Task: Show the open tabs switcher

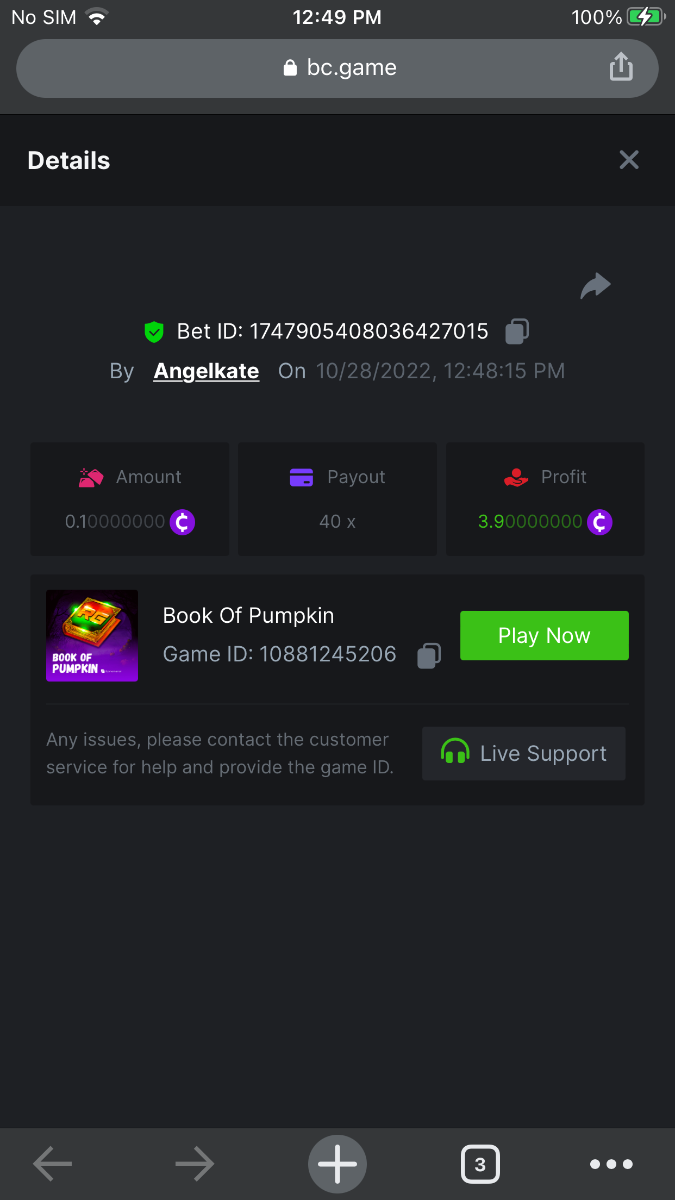Action: tap(480, 1164)
